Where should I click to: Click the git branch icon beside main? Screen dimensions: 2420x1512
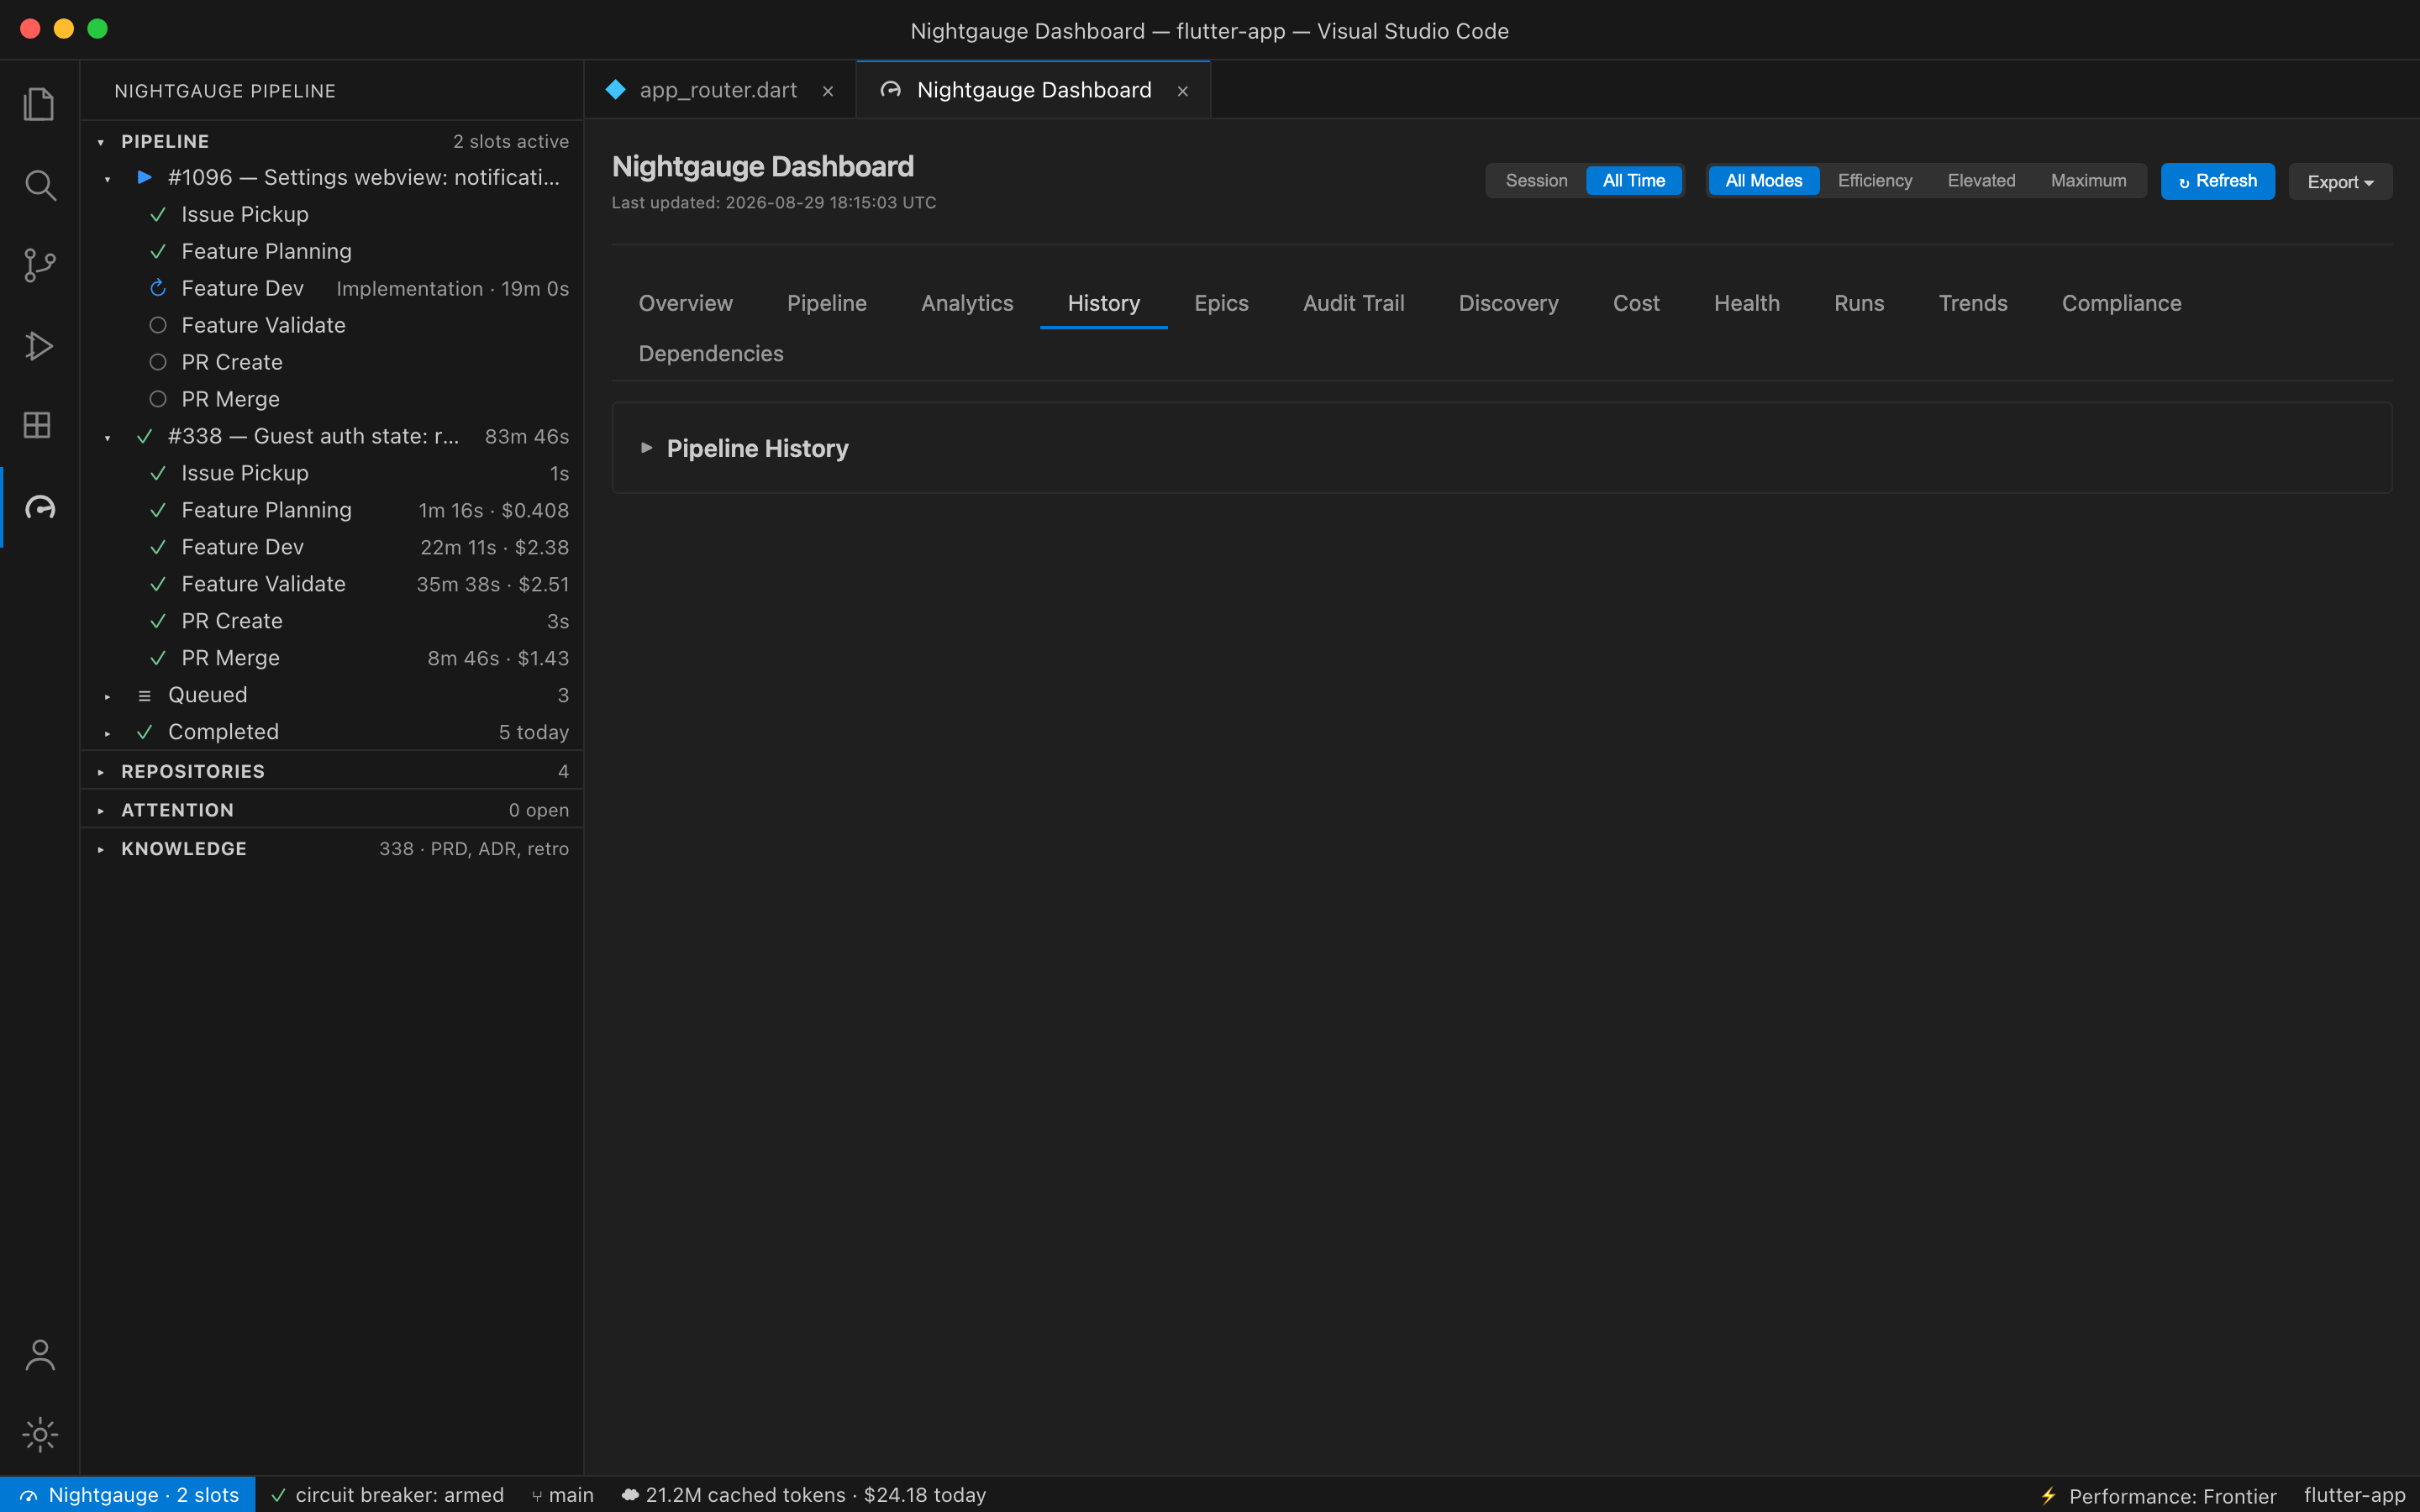click(x=537, y=1496)
